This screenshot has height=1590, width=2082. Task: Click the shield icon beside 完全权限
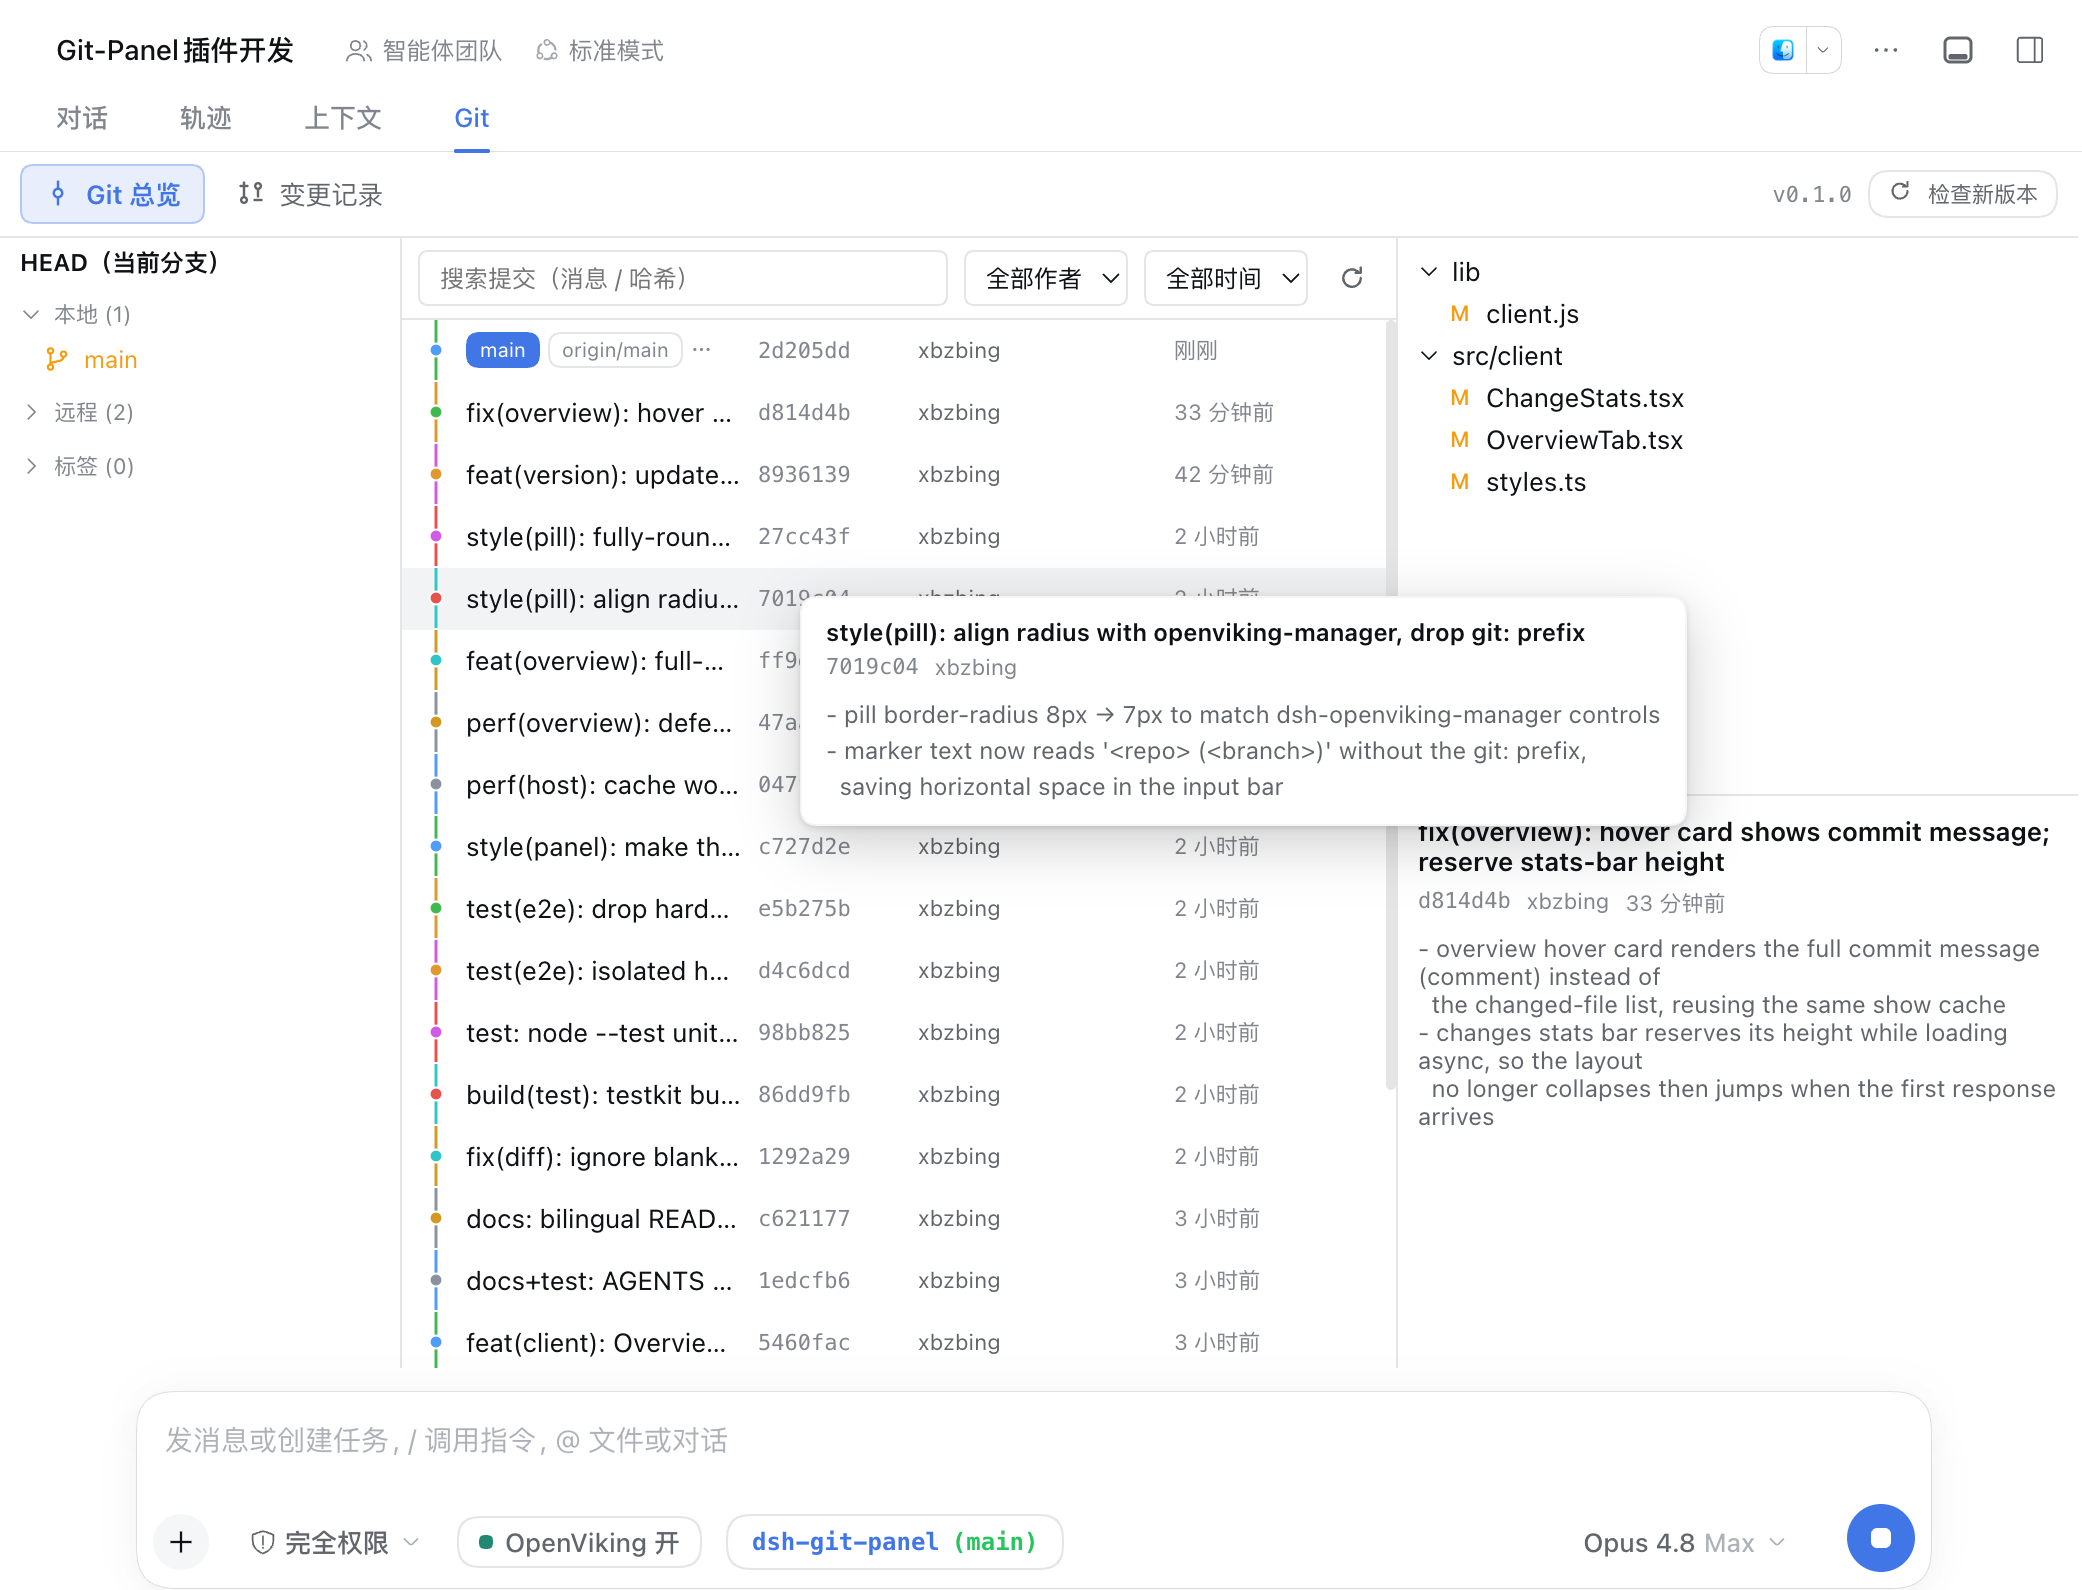[x=262, y=1543]
